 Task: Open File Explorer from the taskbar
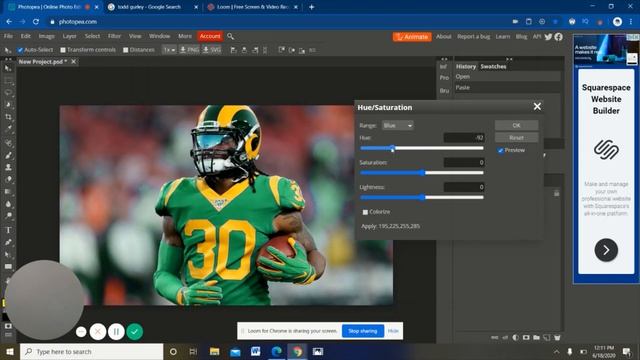coord(215,352)
